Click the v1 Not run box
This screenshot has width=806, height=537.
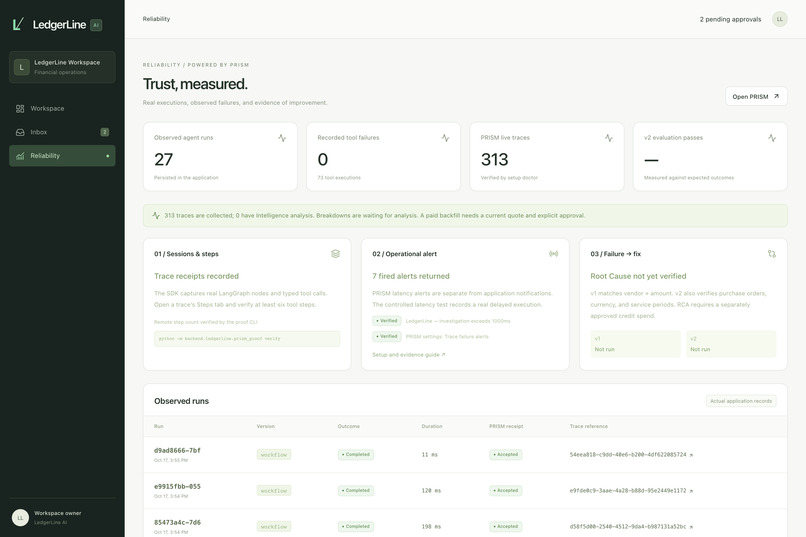[x=635, y=344]
